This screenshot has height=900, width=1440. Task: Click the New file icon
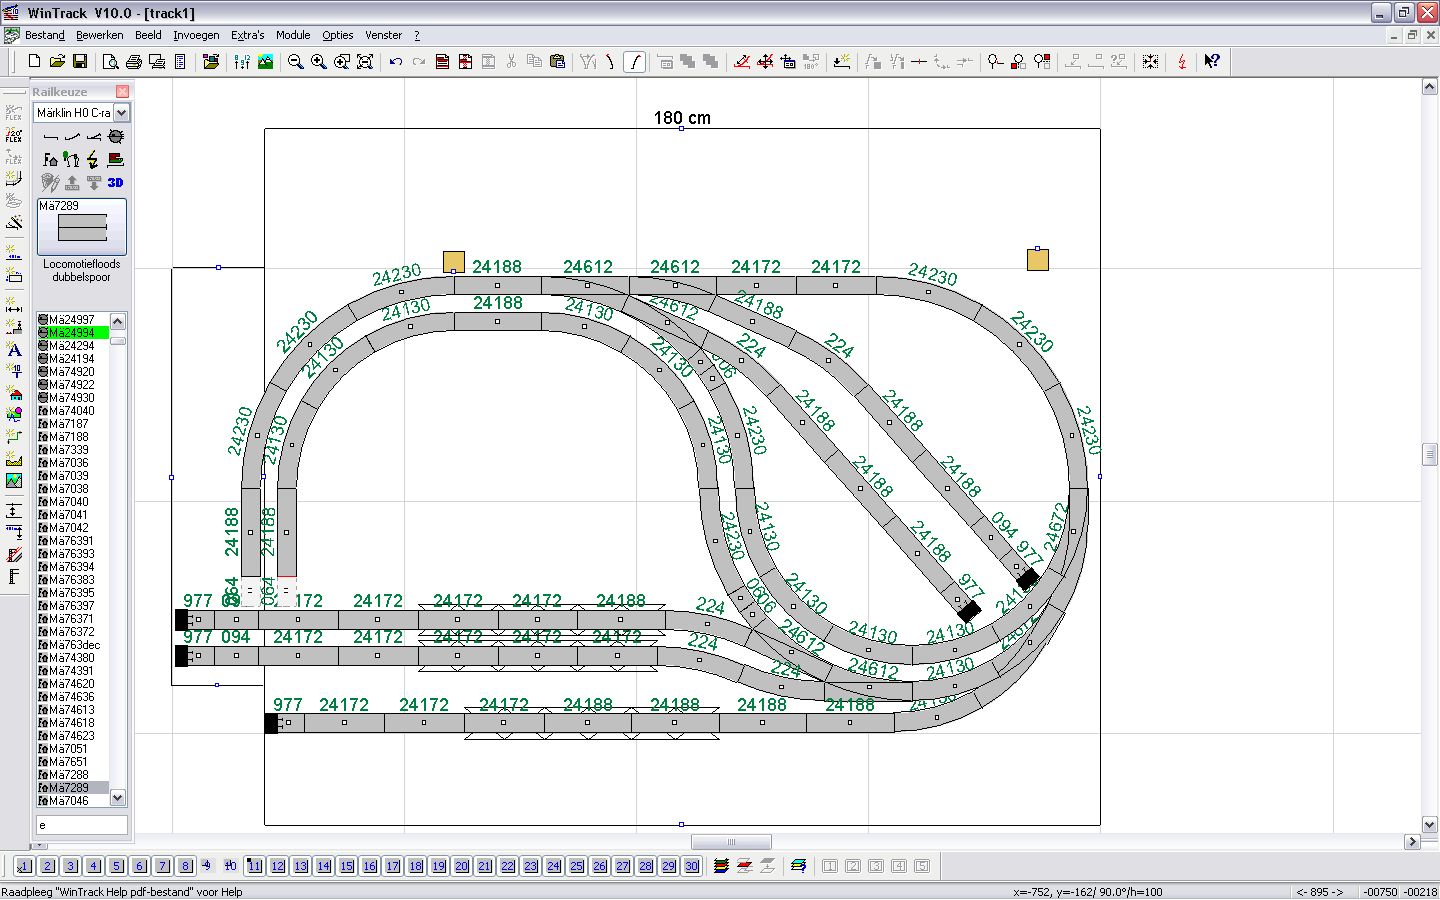pyautogui.click(x=34, y=61)
